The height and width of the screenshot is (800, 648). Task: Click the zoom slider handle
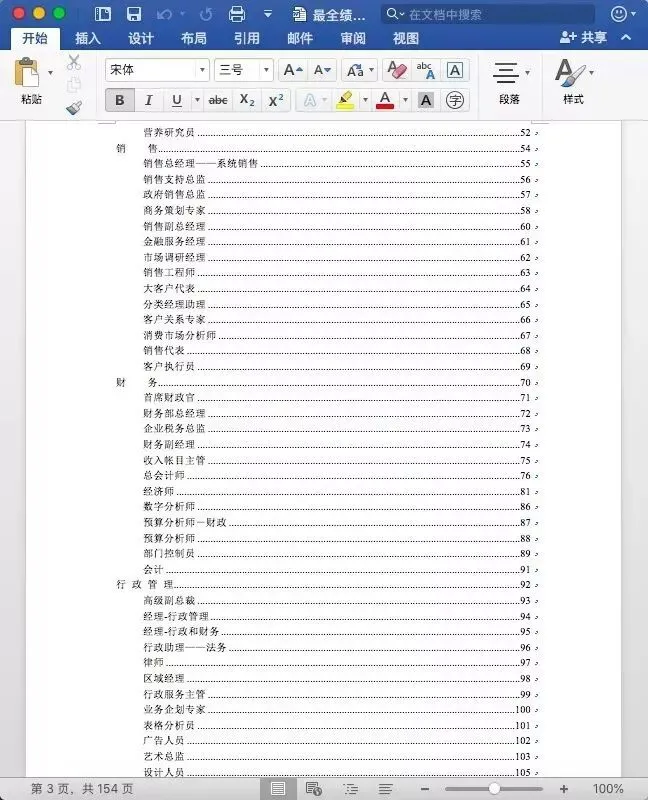click(x=494, y=789)
